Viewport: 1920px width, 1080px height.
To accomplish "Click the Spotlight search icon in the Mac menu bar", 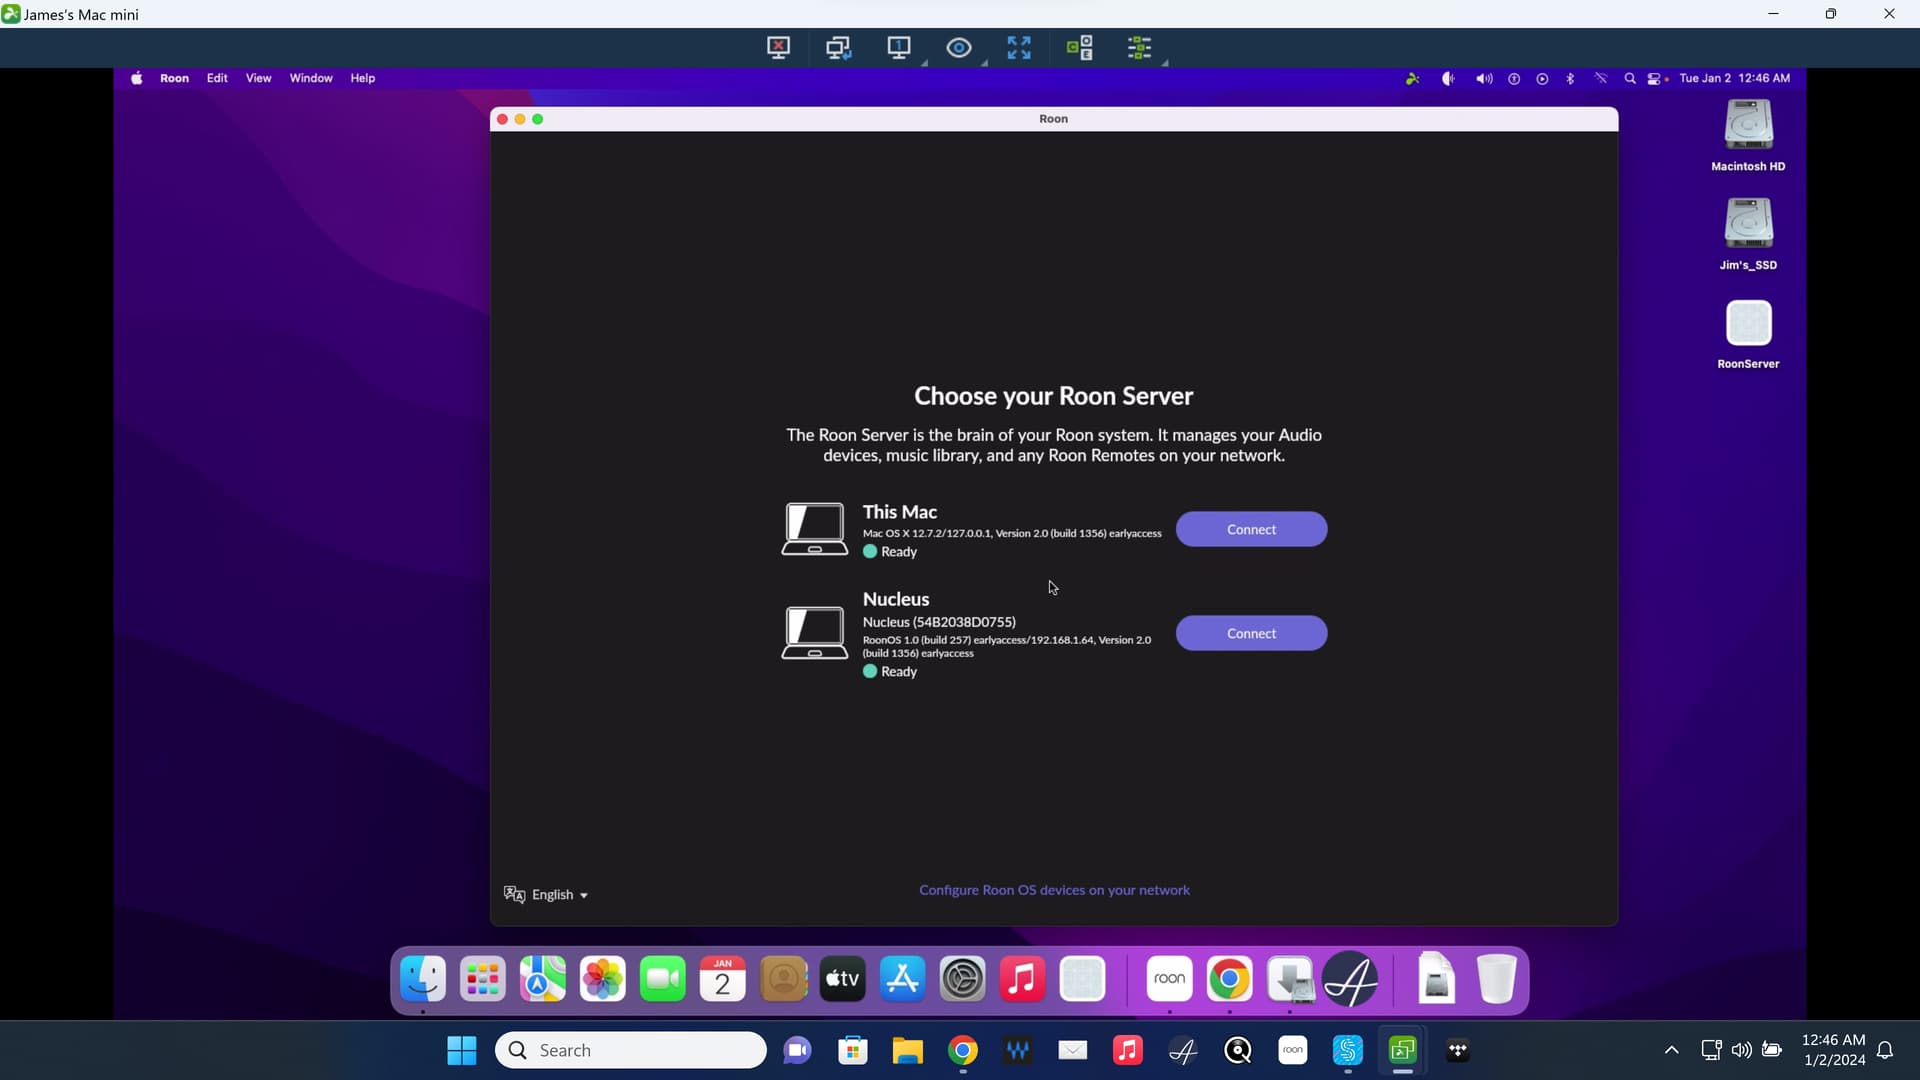I will (1630, 78).
